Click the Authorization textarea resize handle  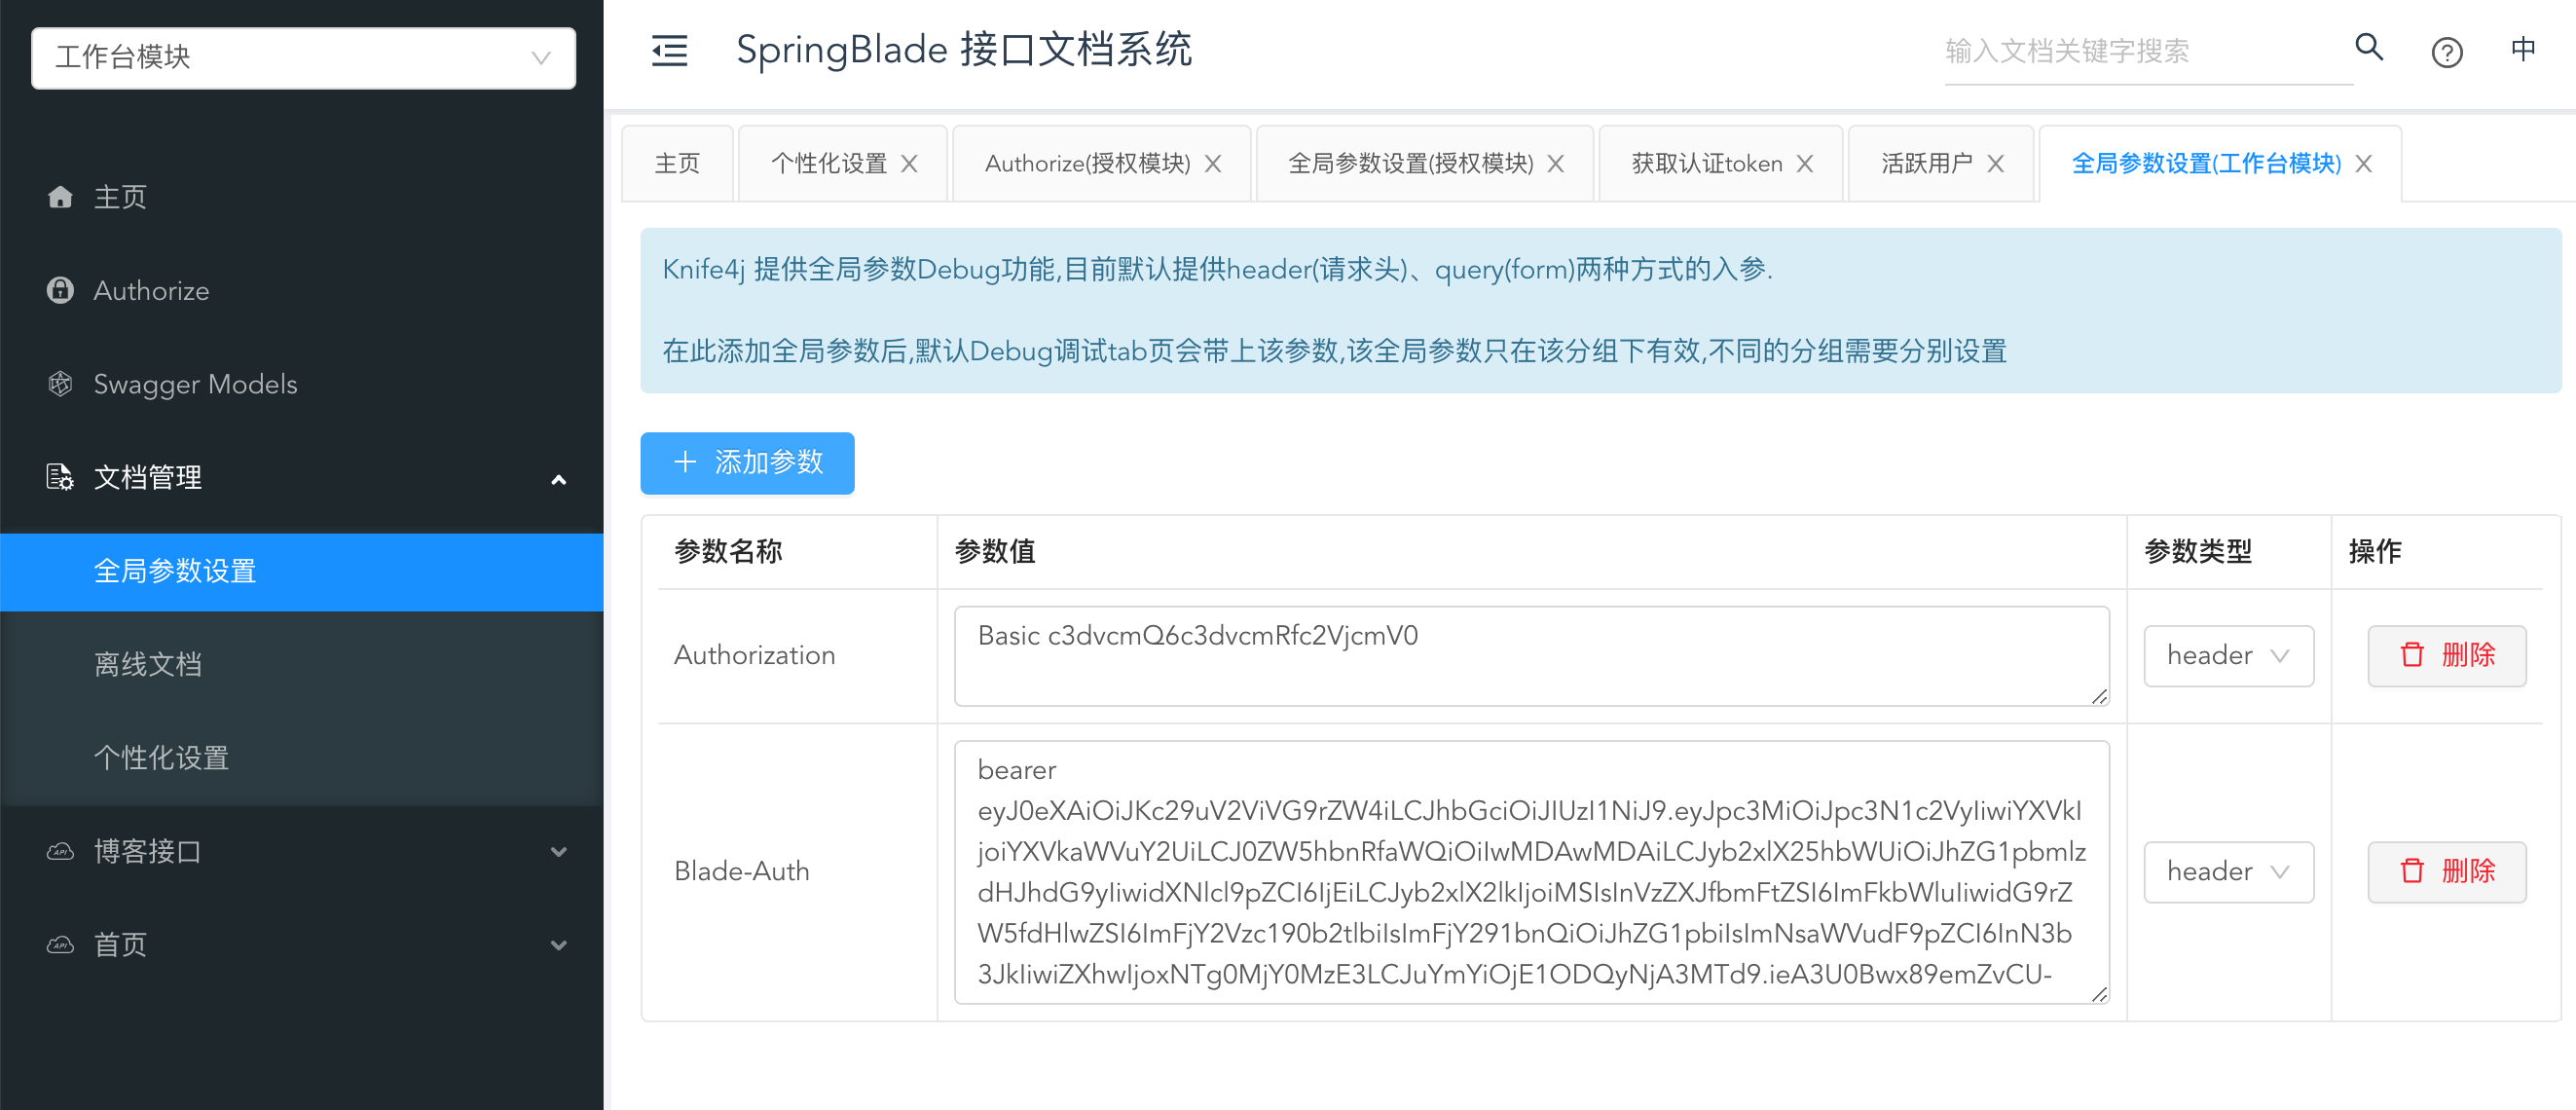pyautogui.click(x=2098, y=696)
